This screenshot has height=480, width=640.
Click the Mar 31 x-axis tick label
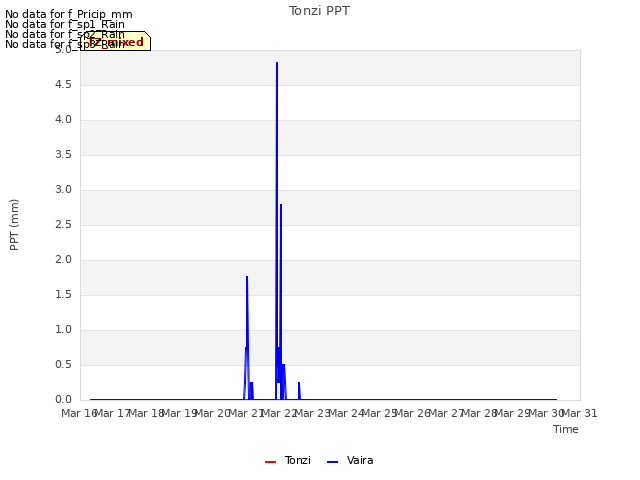coord(580,413)
